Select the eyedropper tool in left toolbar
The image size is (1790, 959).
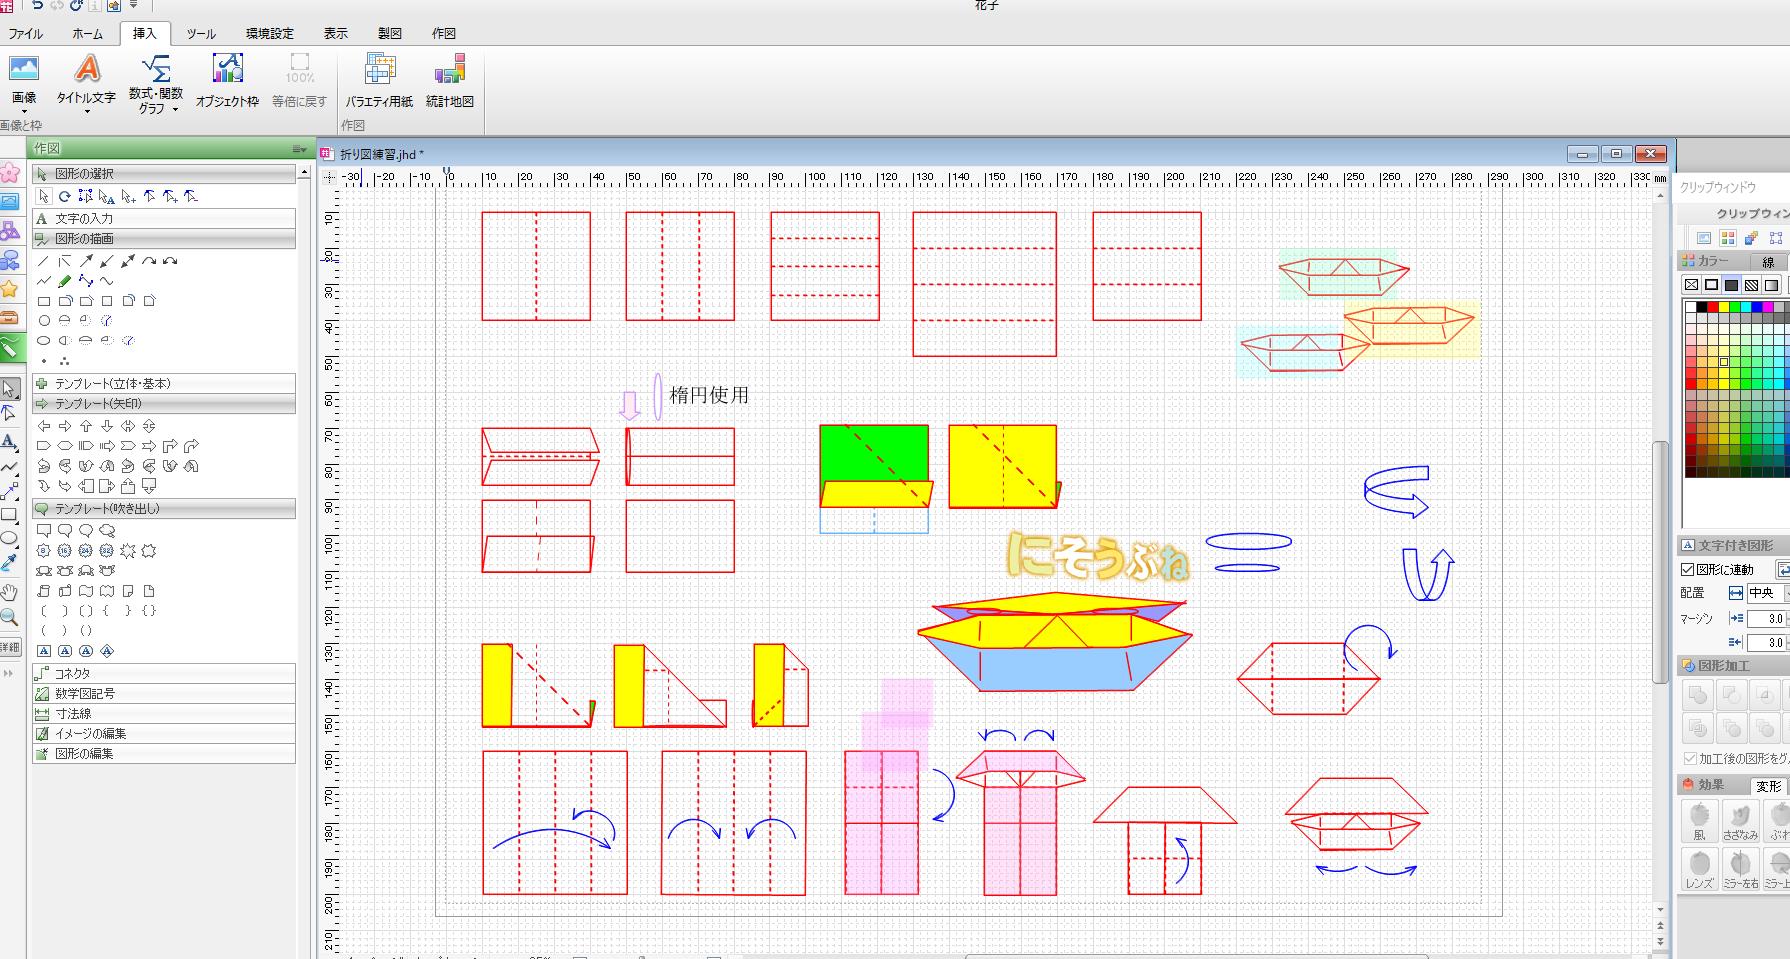(x=9, y=564)
